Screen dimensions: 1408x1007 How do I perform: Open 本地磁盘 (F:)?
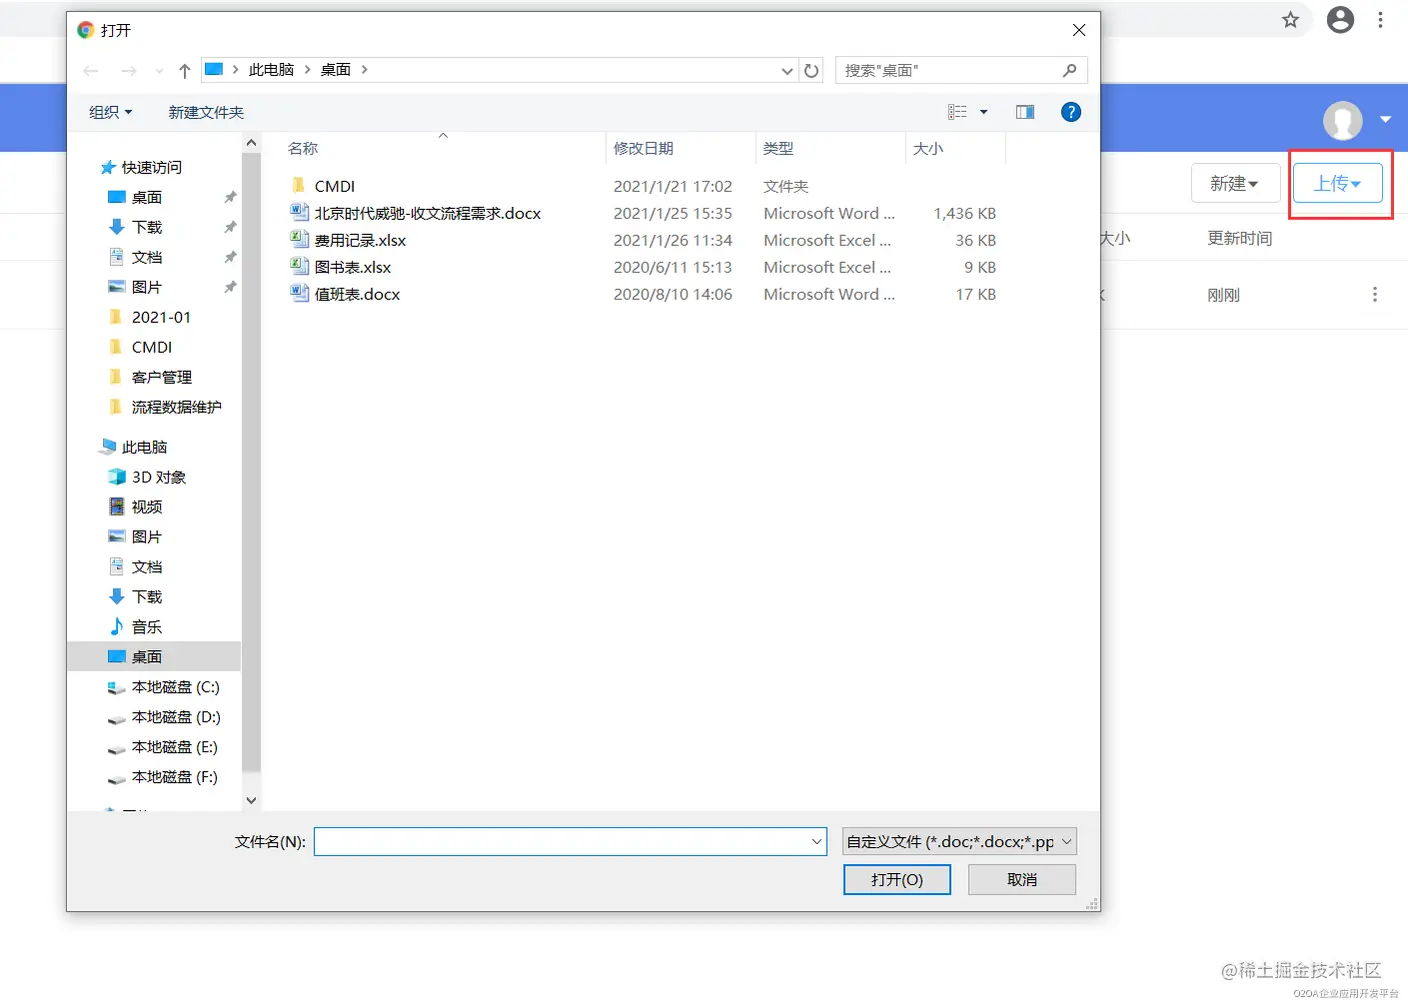175,777
